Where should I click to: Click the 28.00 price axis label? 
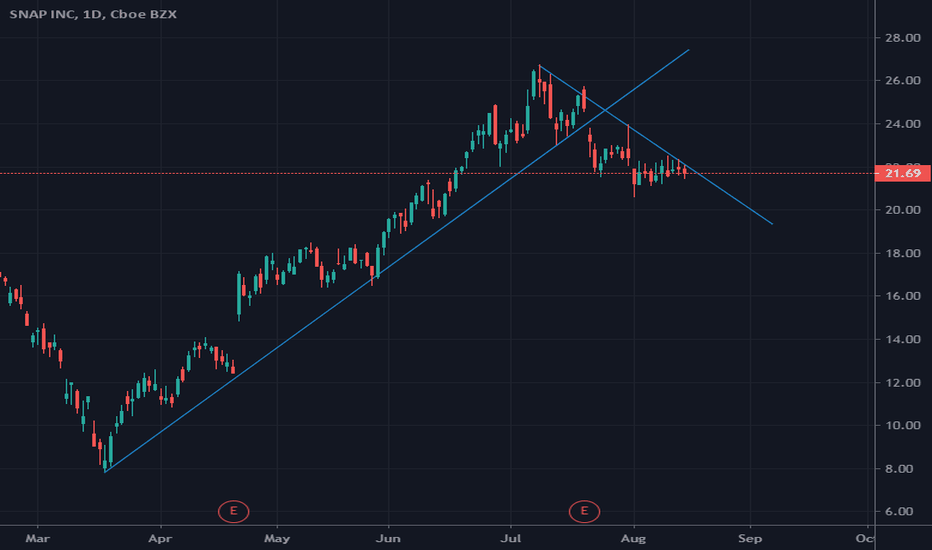[902, 38]
